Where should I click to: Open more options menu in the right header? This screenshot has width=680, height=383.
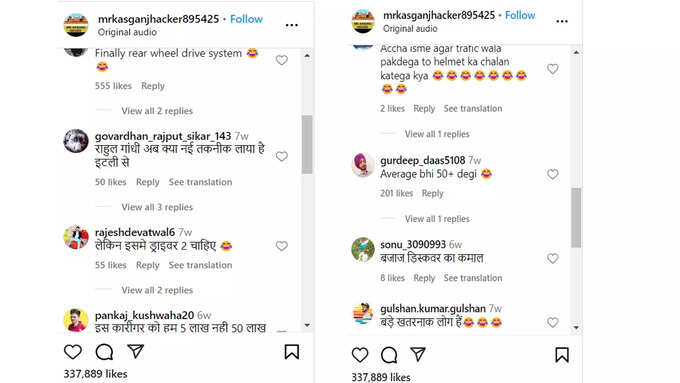click(x=562, y=21)
